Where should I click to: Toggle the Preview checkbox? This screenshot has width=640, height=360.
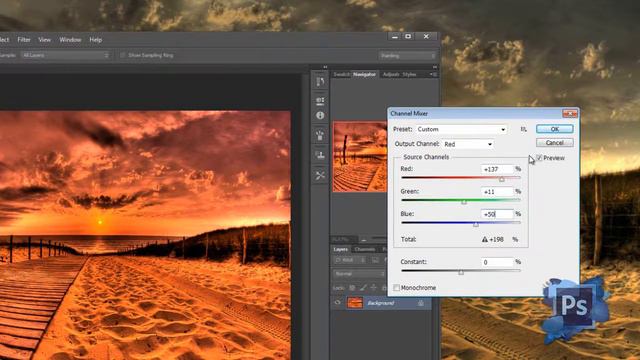(539, 158)
